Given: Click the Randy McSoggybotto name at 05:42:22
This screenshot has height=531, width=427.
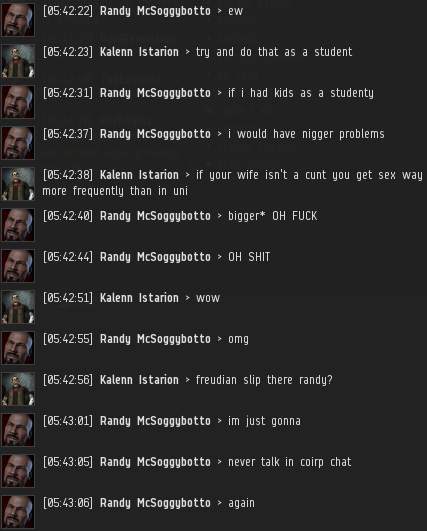Looking at the screenshot, I should [155, 12].
